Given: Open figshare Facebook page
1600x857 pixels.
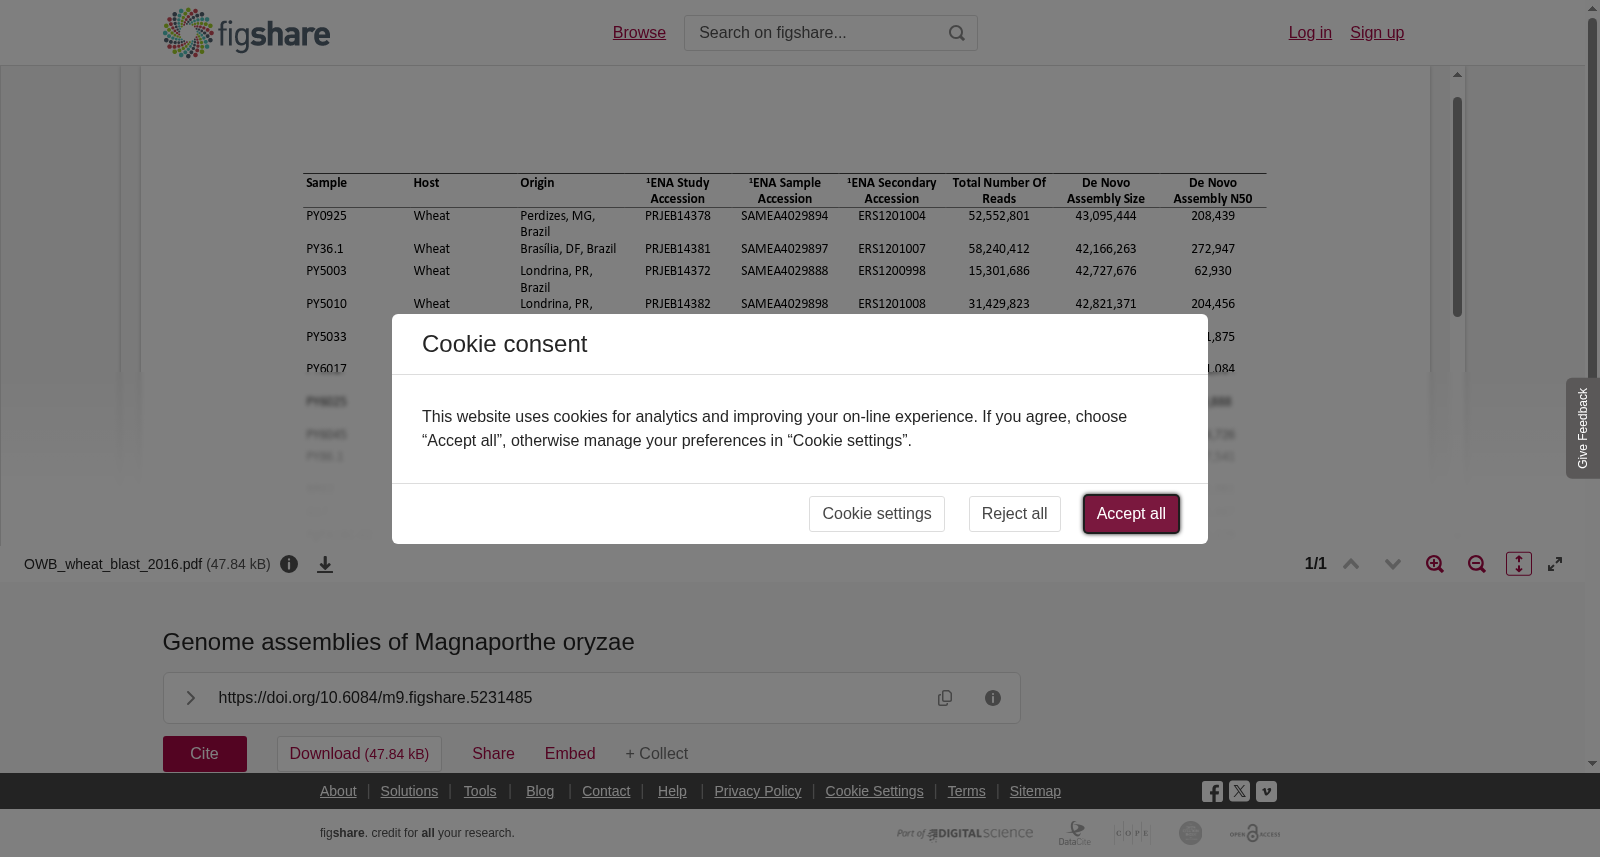Looking at the screenshot, I should click(1212, 792).
